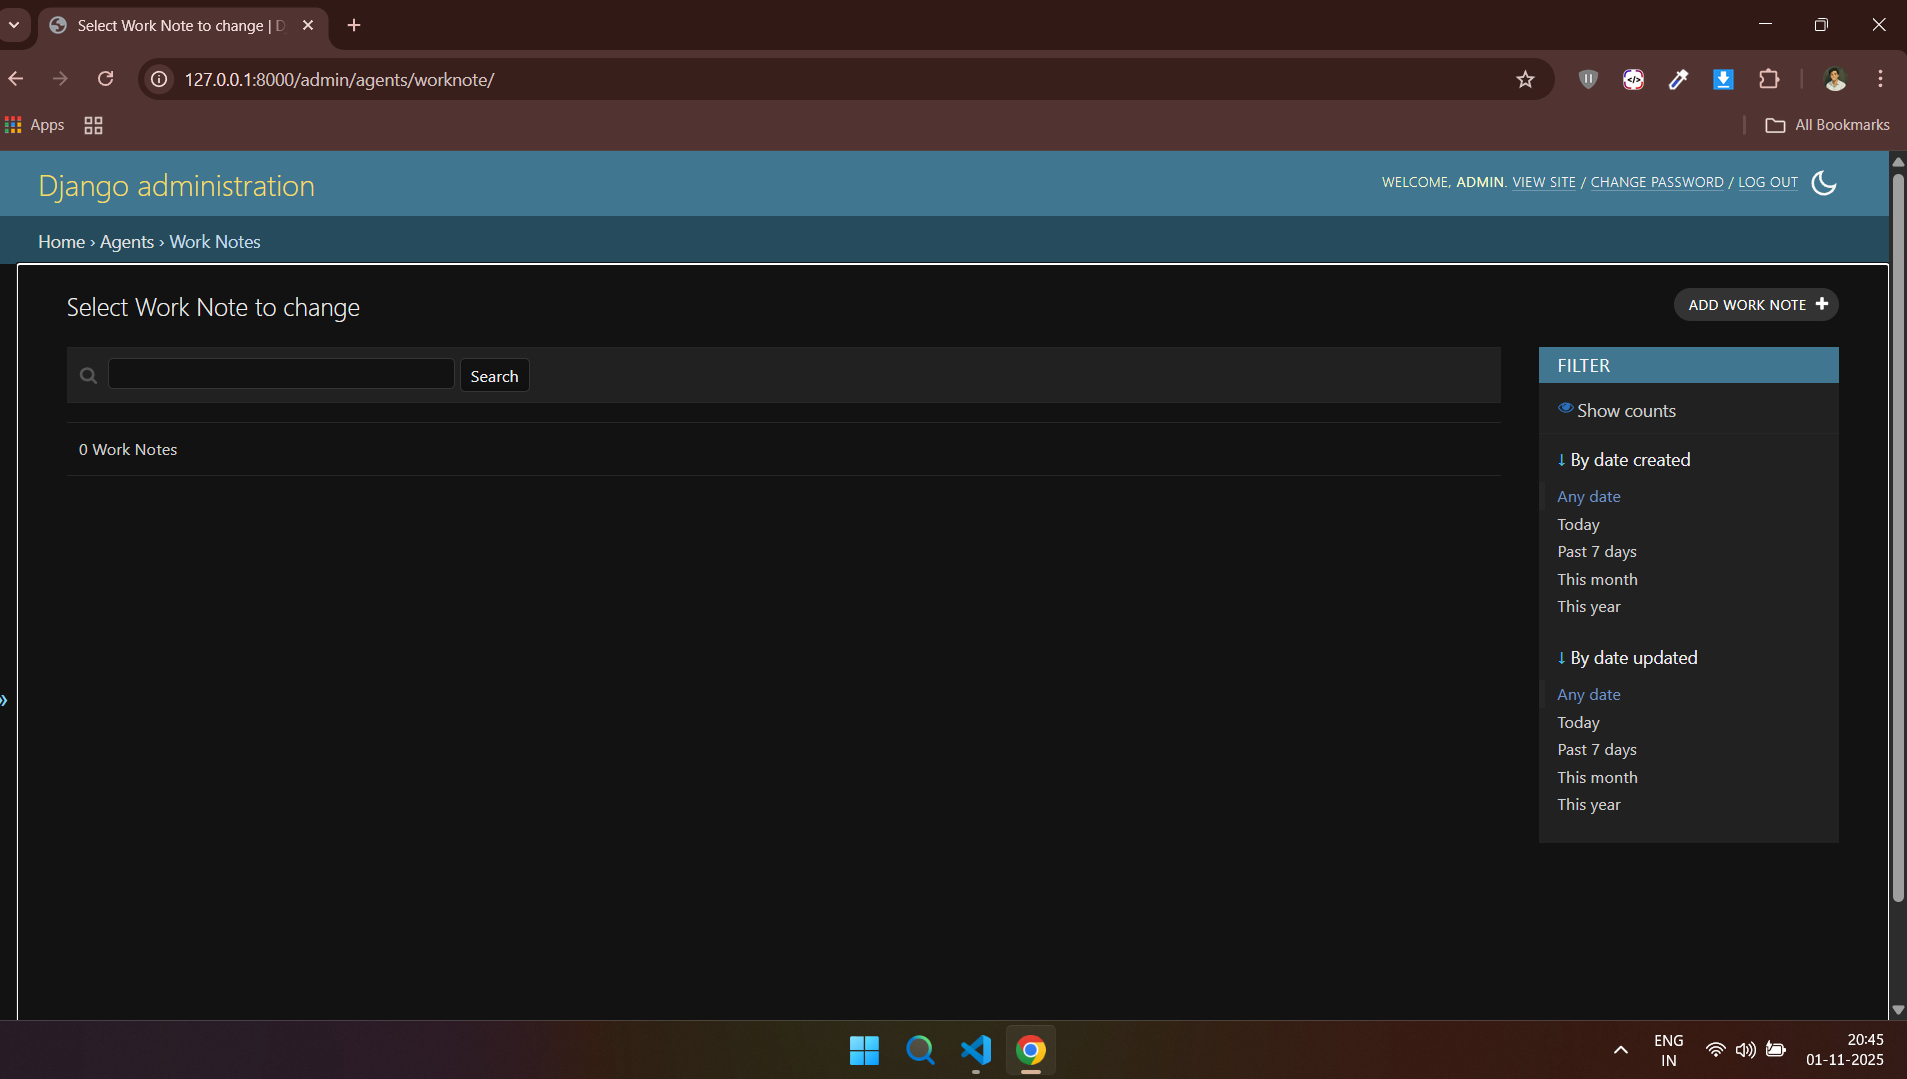
Task: Expand the navigation sidebar chevron
Action: [5, 700]
